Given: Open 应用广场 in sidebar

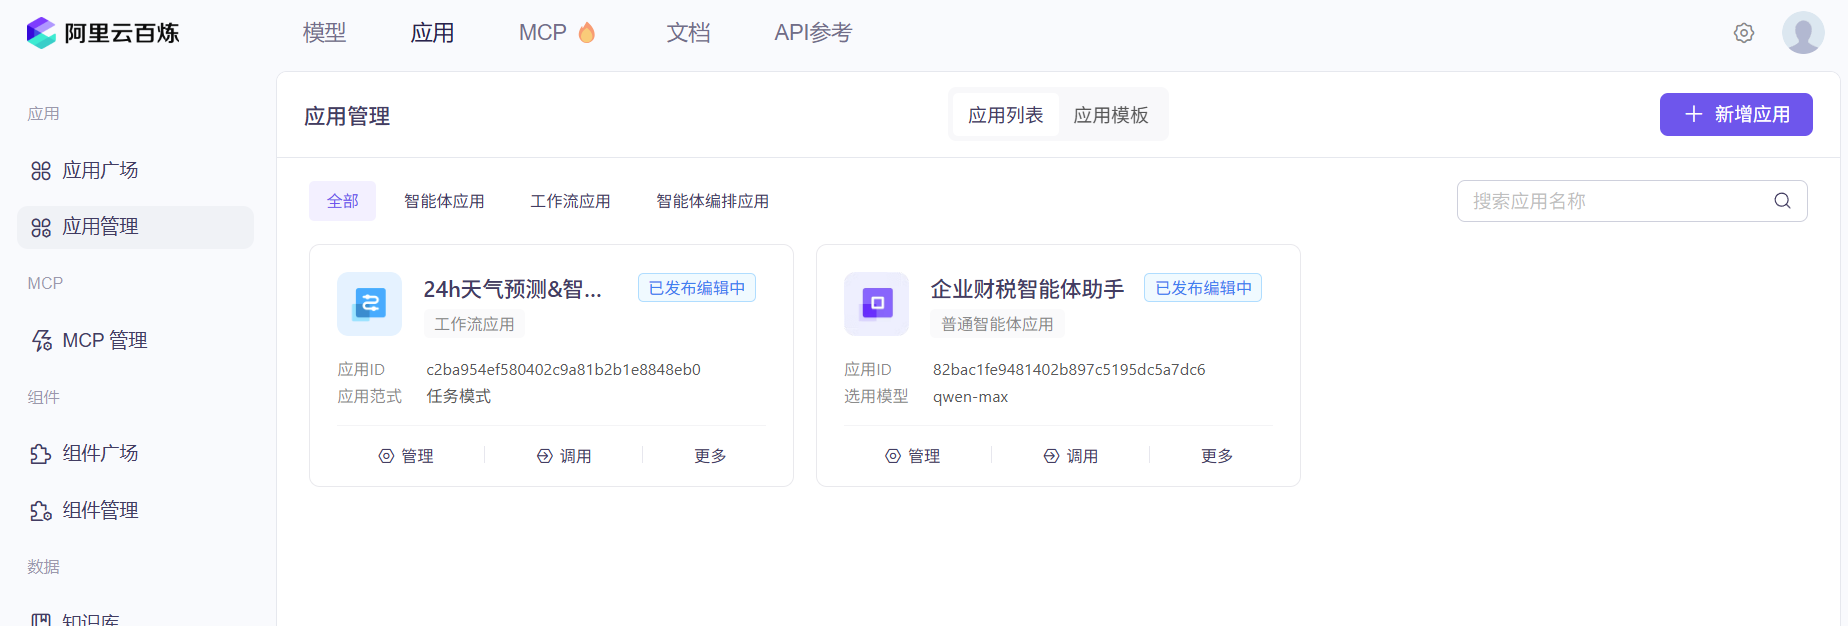Looking at the screenshot, I should pos(135,171).
